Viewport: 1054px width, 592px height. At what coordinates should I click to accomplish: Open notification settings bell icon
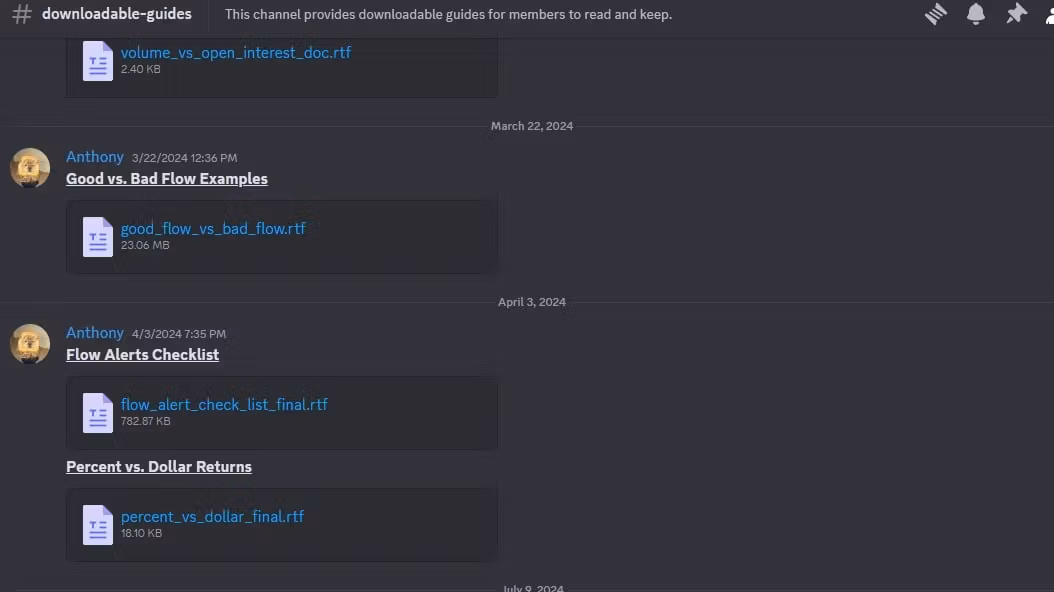pyautogui.click(x=975, y=14)
